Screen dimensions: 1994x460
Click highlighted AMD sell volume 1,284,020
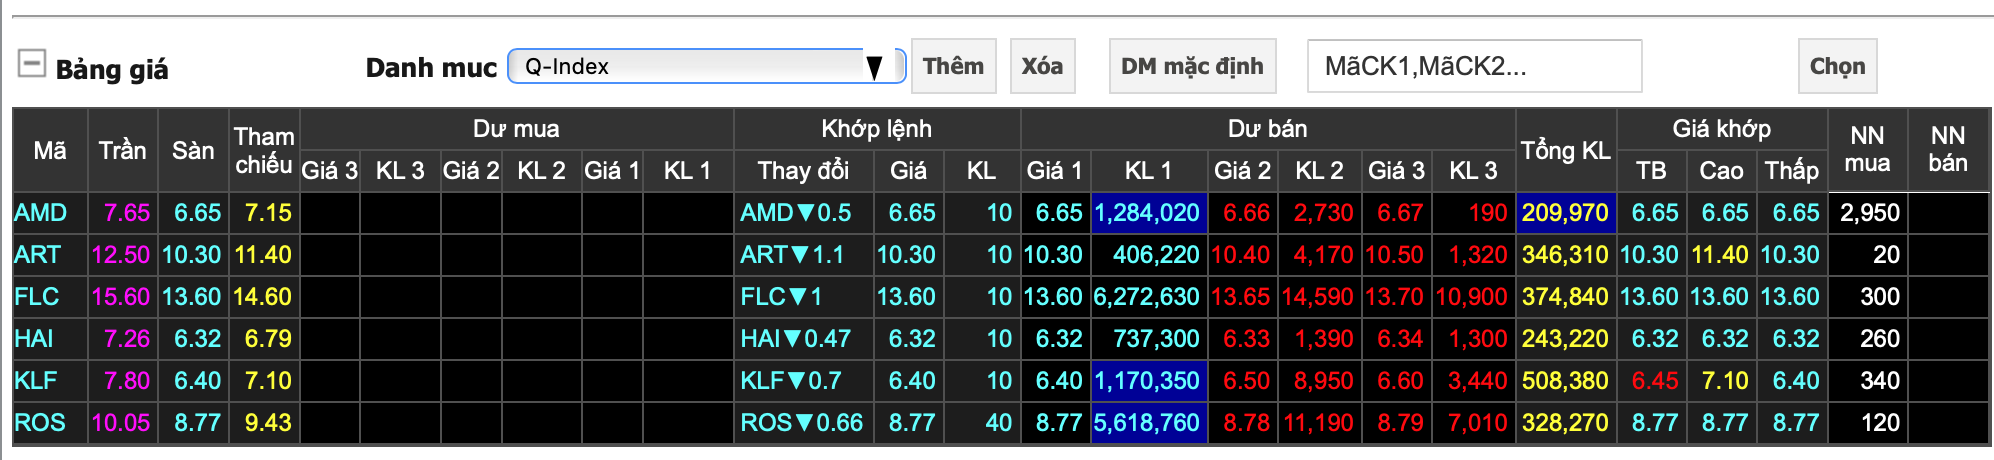coord(1147,213)
